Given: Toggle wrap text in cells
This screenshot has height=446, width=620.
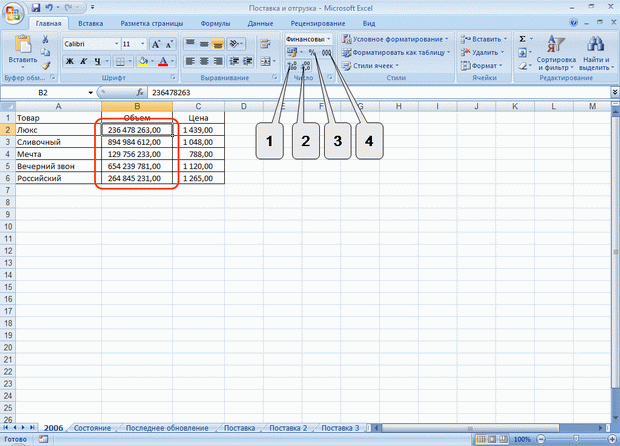Looking at the screenshot, I should pyautogui.click(x=265, y=43).
